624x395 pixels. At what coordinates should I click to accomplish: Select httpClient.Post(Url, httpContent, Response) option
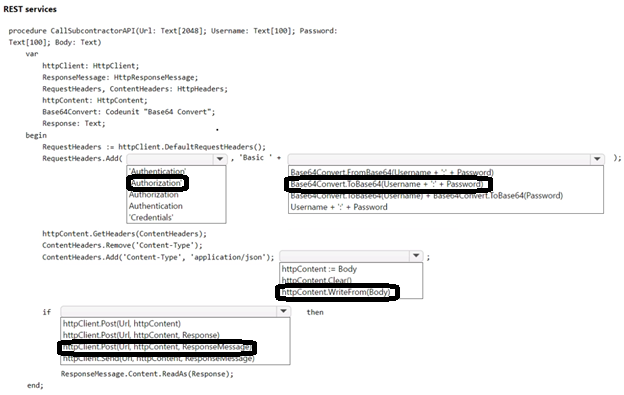pos(141,335)
